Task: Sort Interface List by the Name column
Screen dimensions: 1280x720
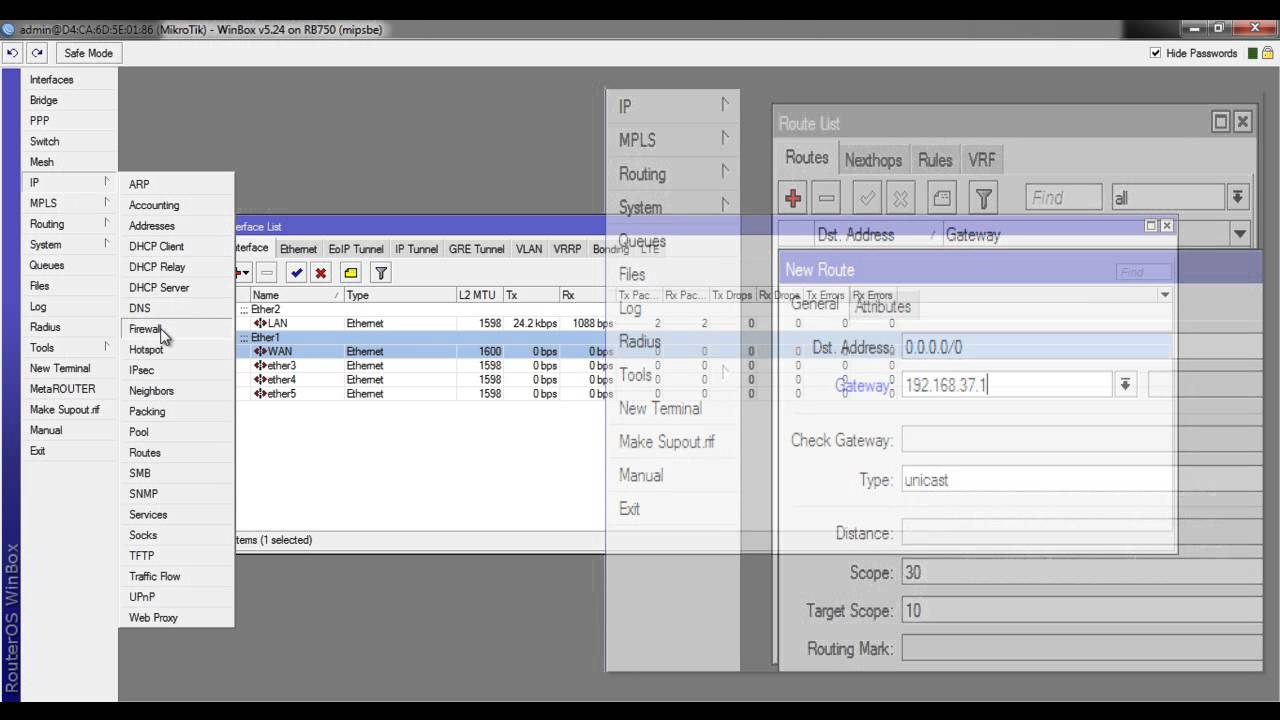Action: click(x=295, y=295)
